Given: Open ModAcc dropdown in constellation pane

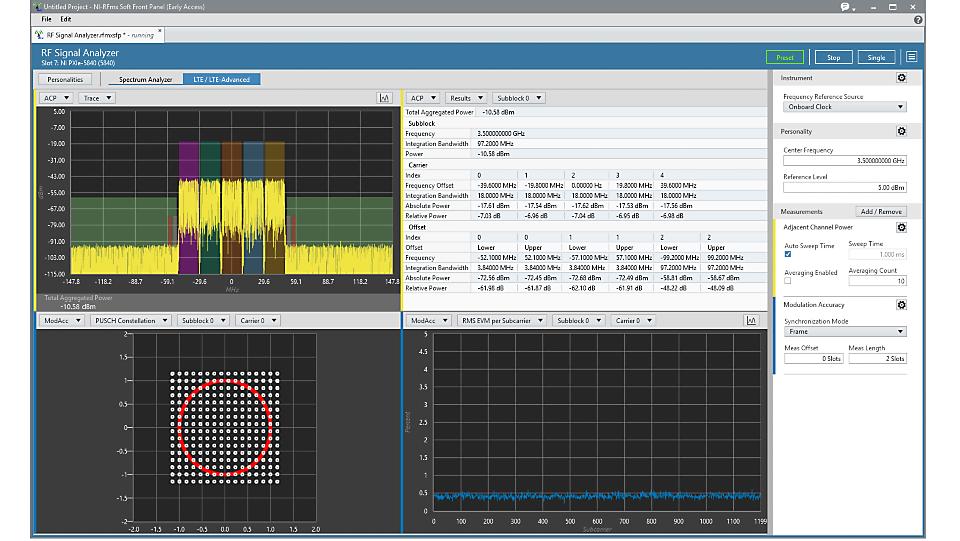Looking at the screenshot, I should click(62, 320).
